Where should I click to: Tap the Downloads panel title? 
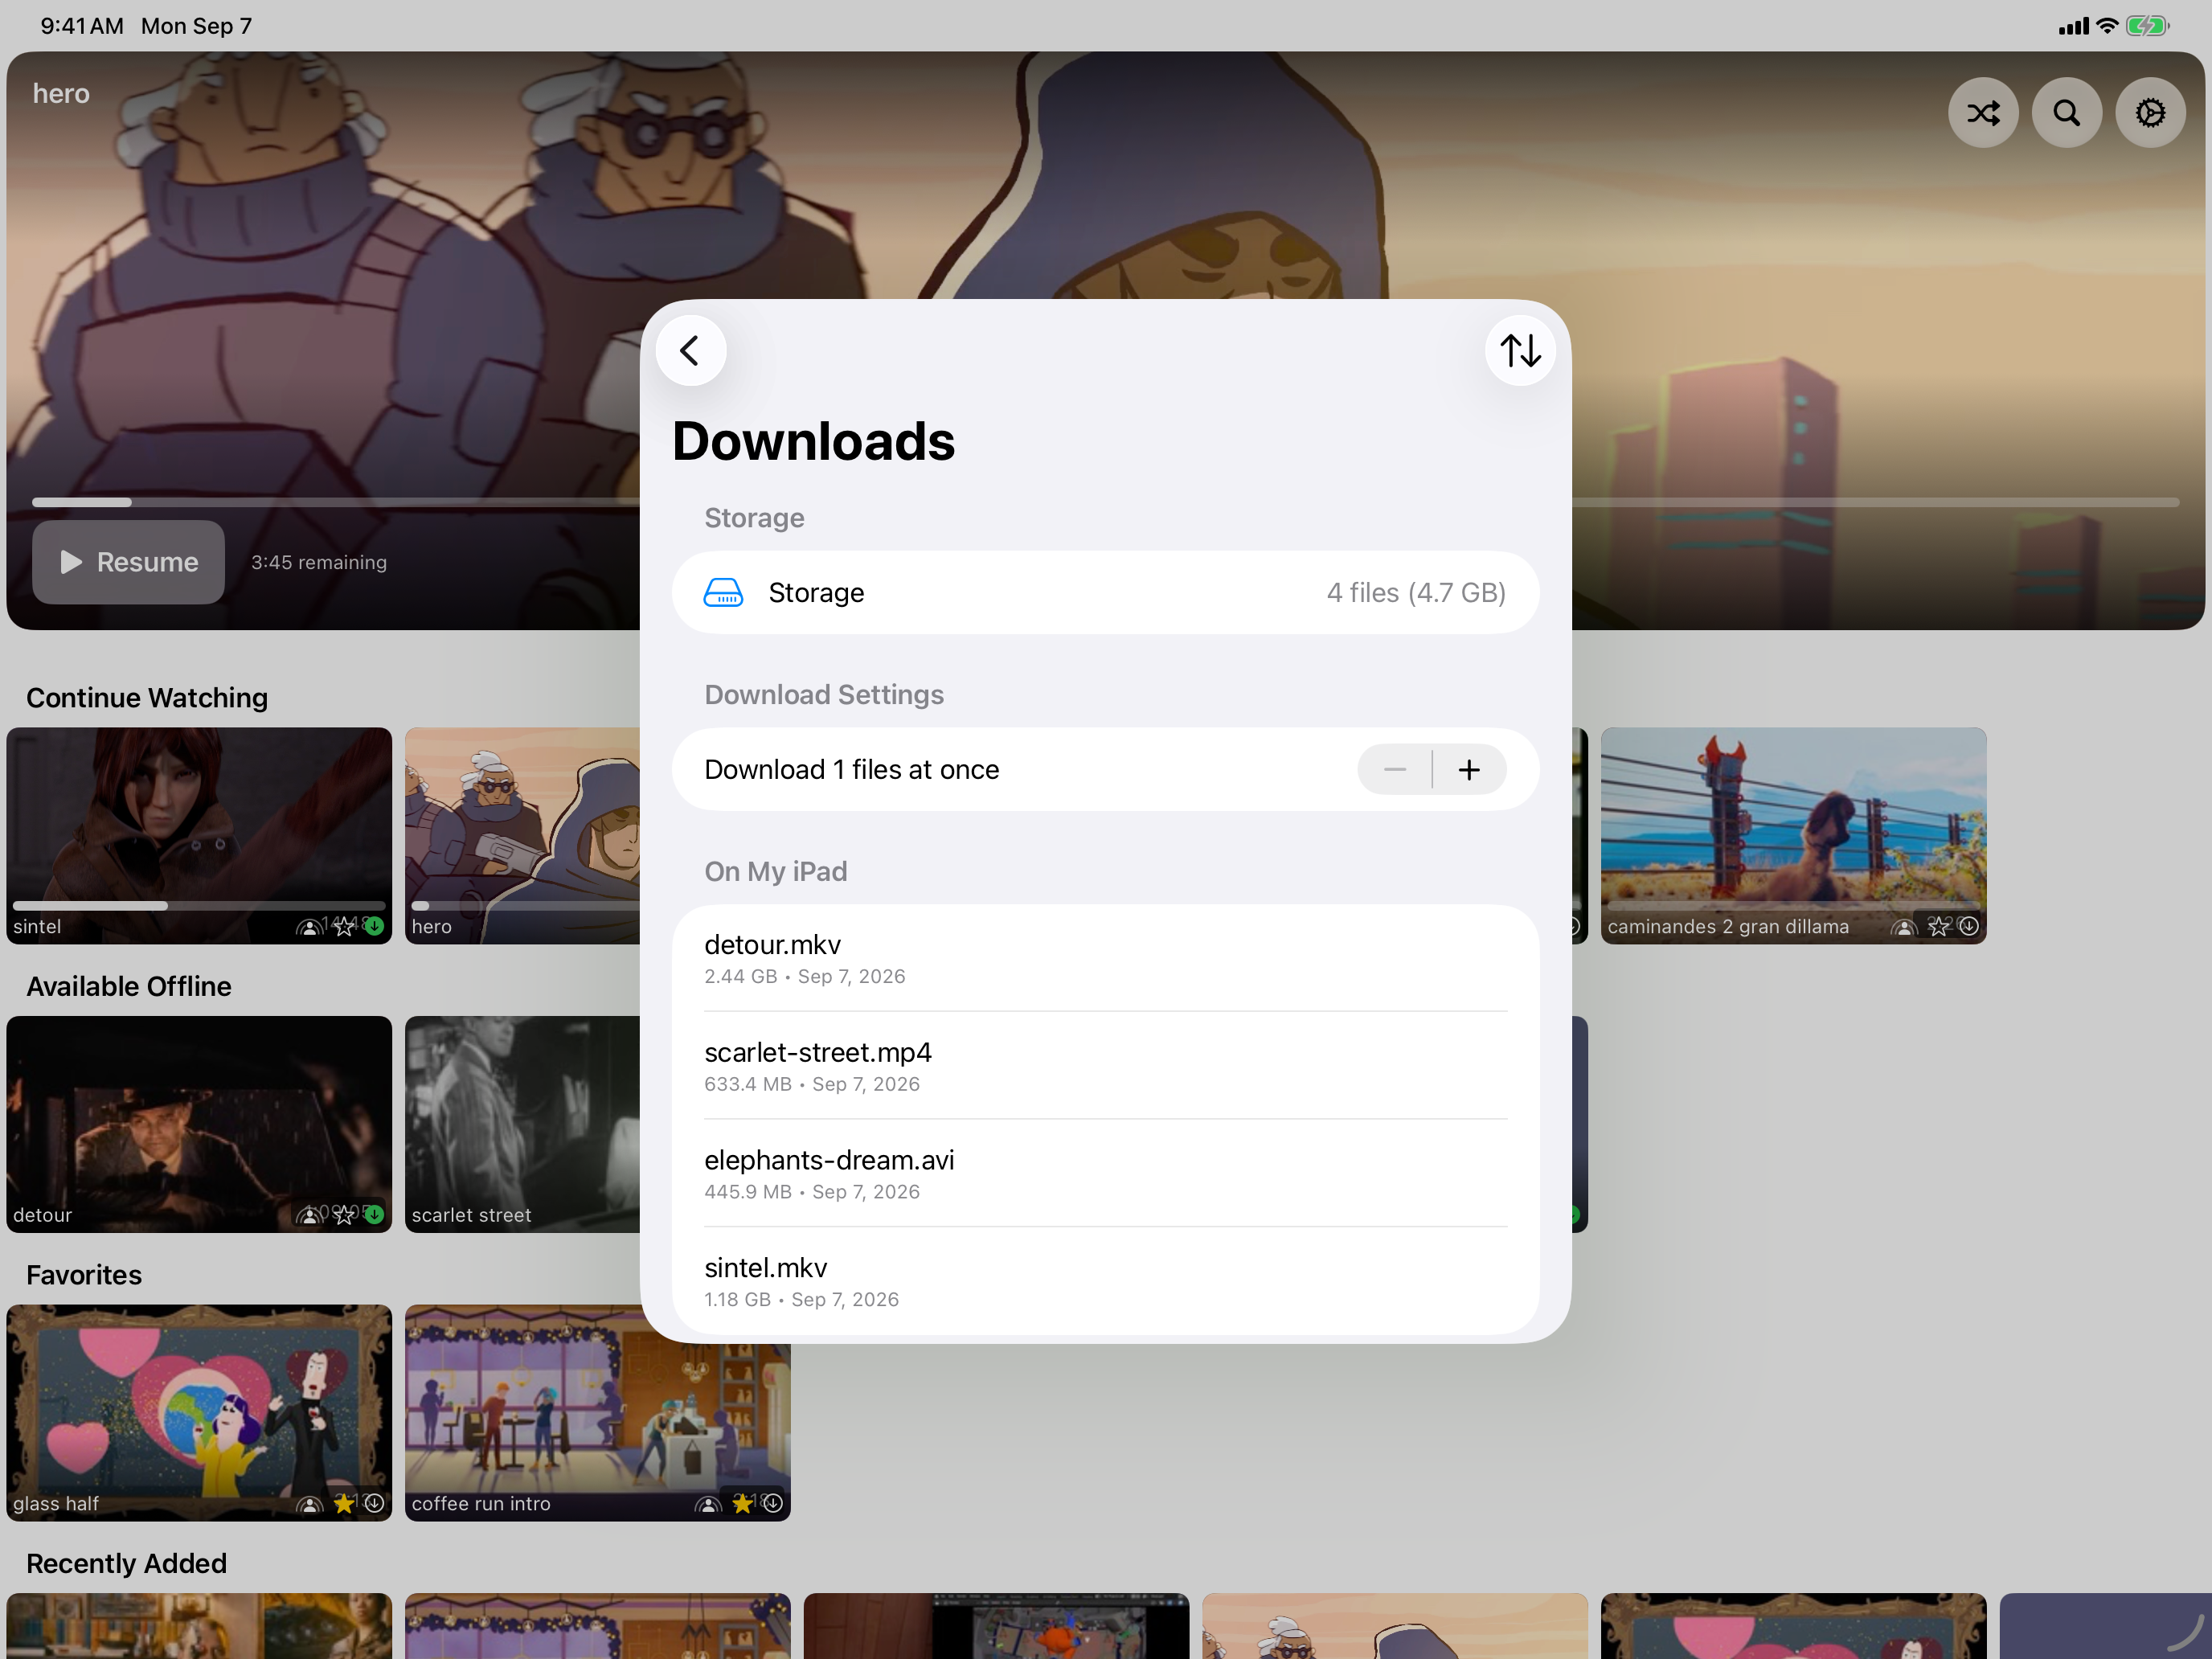[813, 441]
